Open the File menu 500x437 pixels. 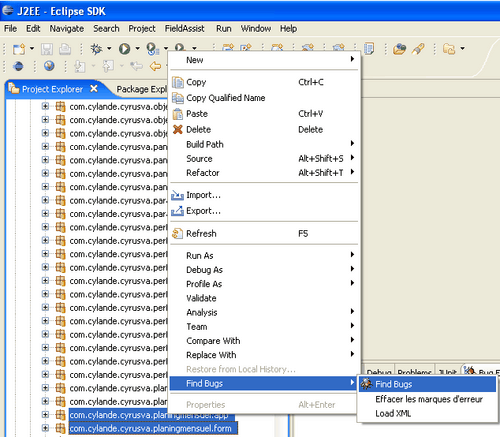pyautogui.click(x=10, y=29)
